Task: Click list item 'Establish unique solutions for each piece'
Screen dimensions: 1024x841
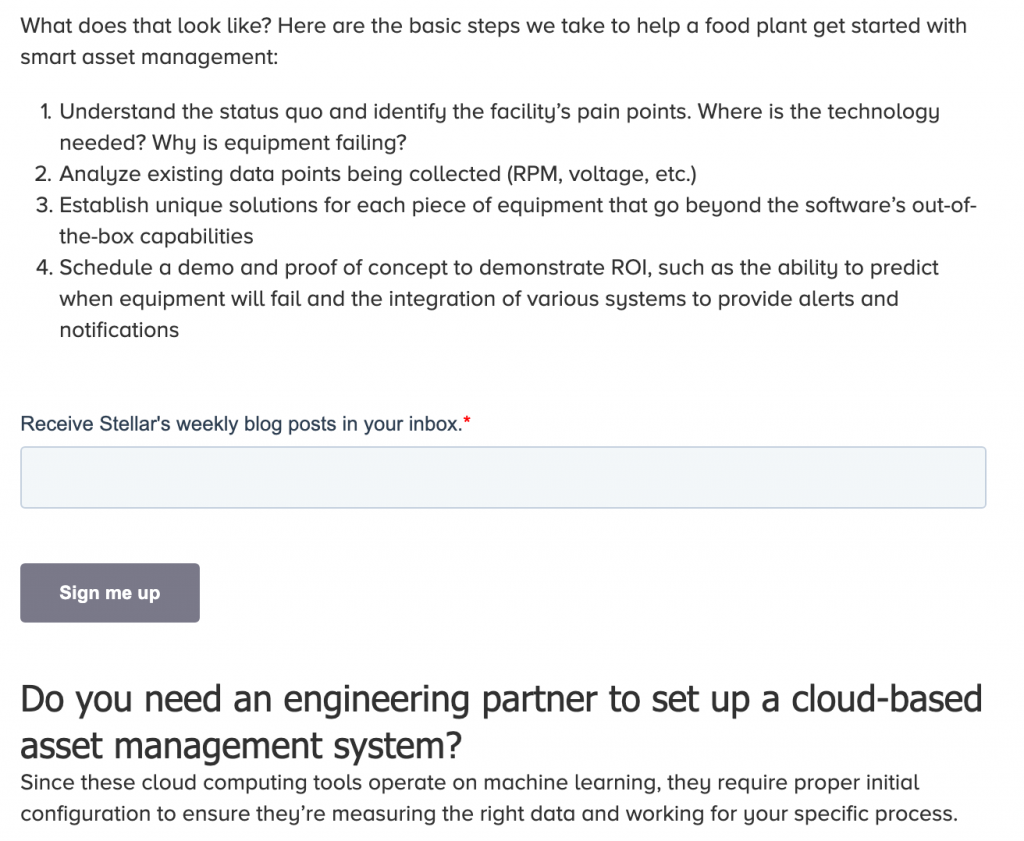Action: [x=517, y=221]
